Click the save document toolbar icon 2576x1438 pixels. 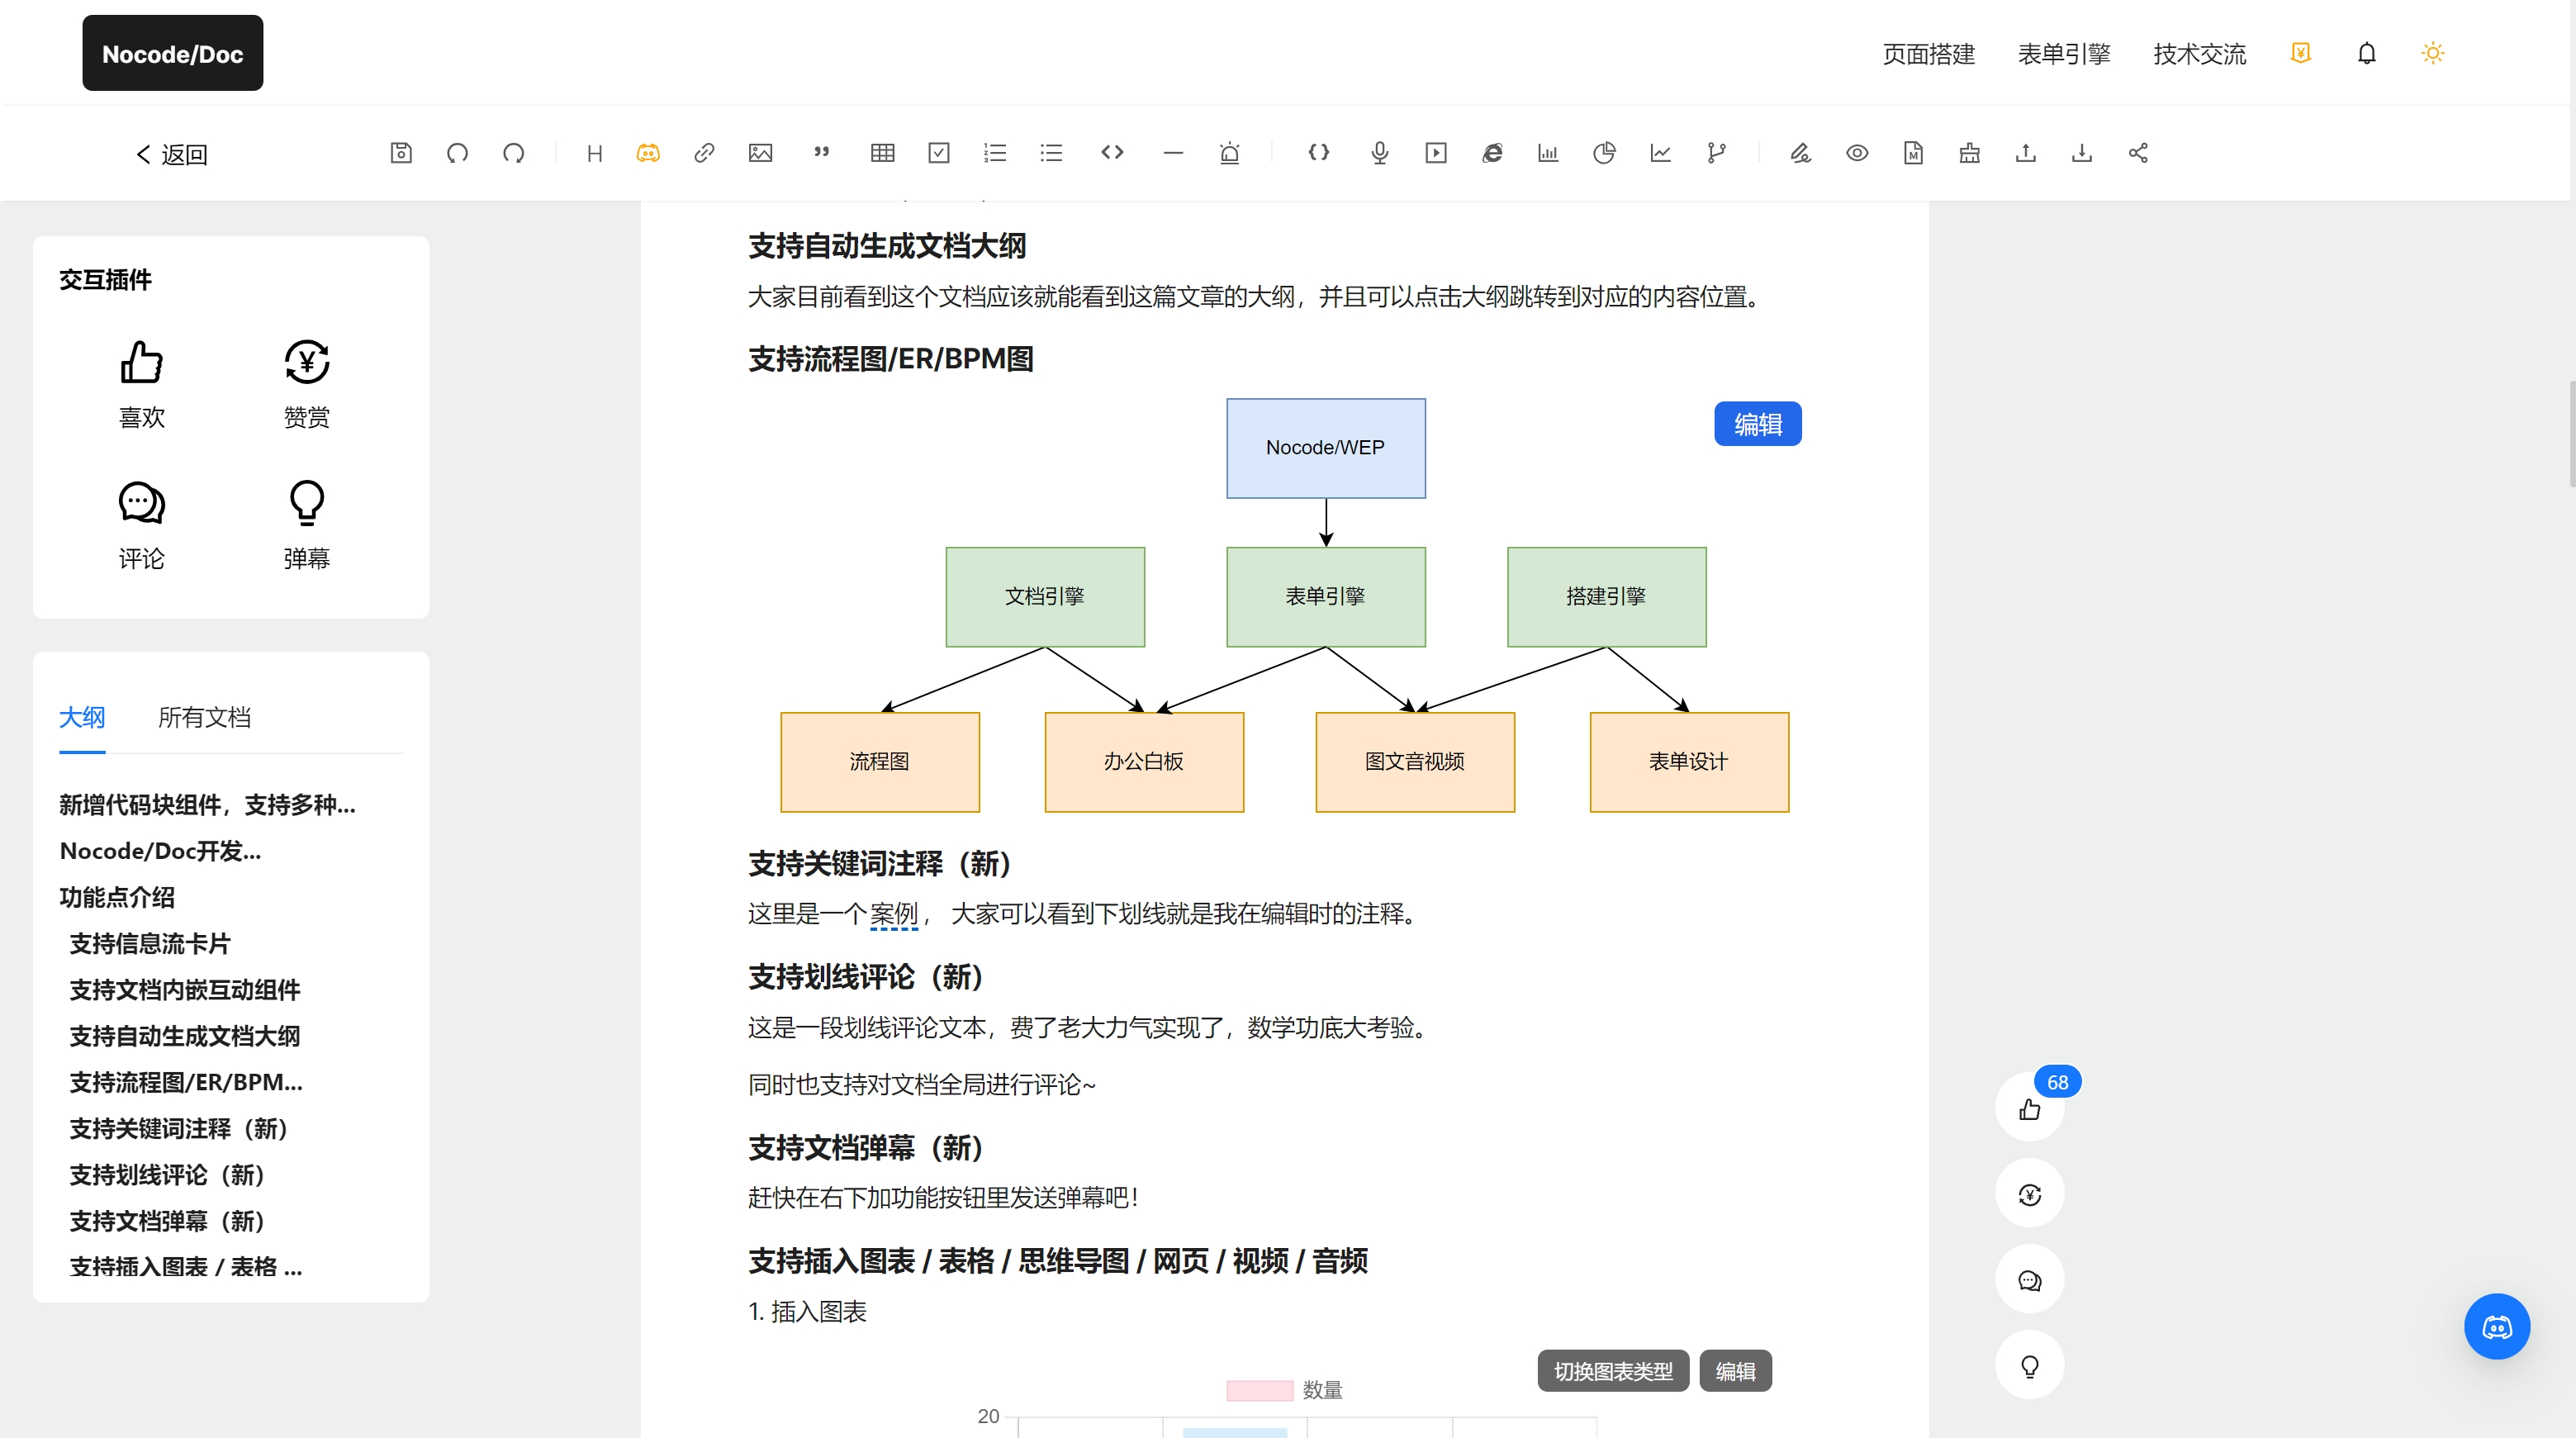(401, 153)
